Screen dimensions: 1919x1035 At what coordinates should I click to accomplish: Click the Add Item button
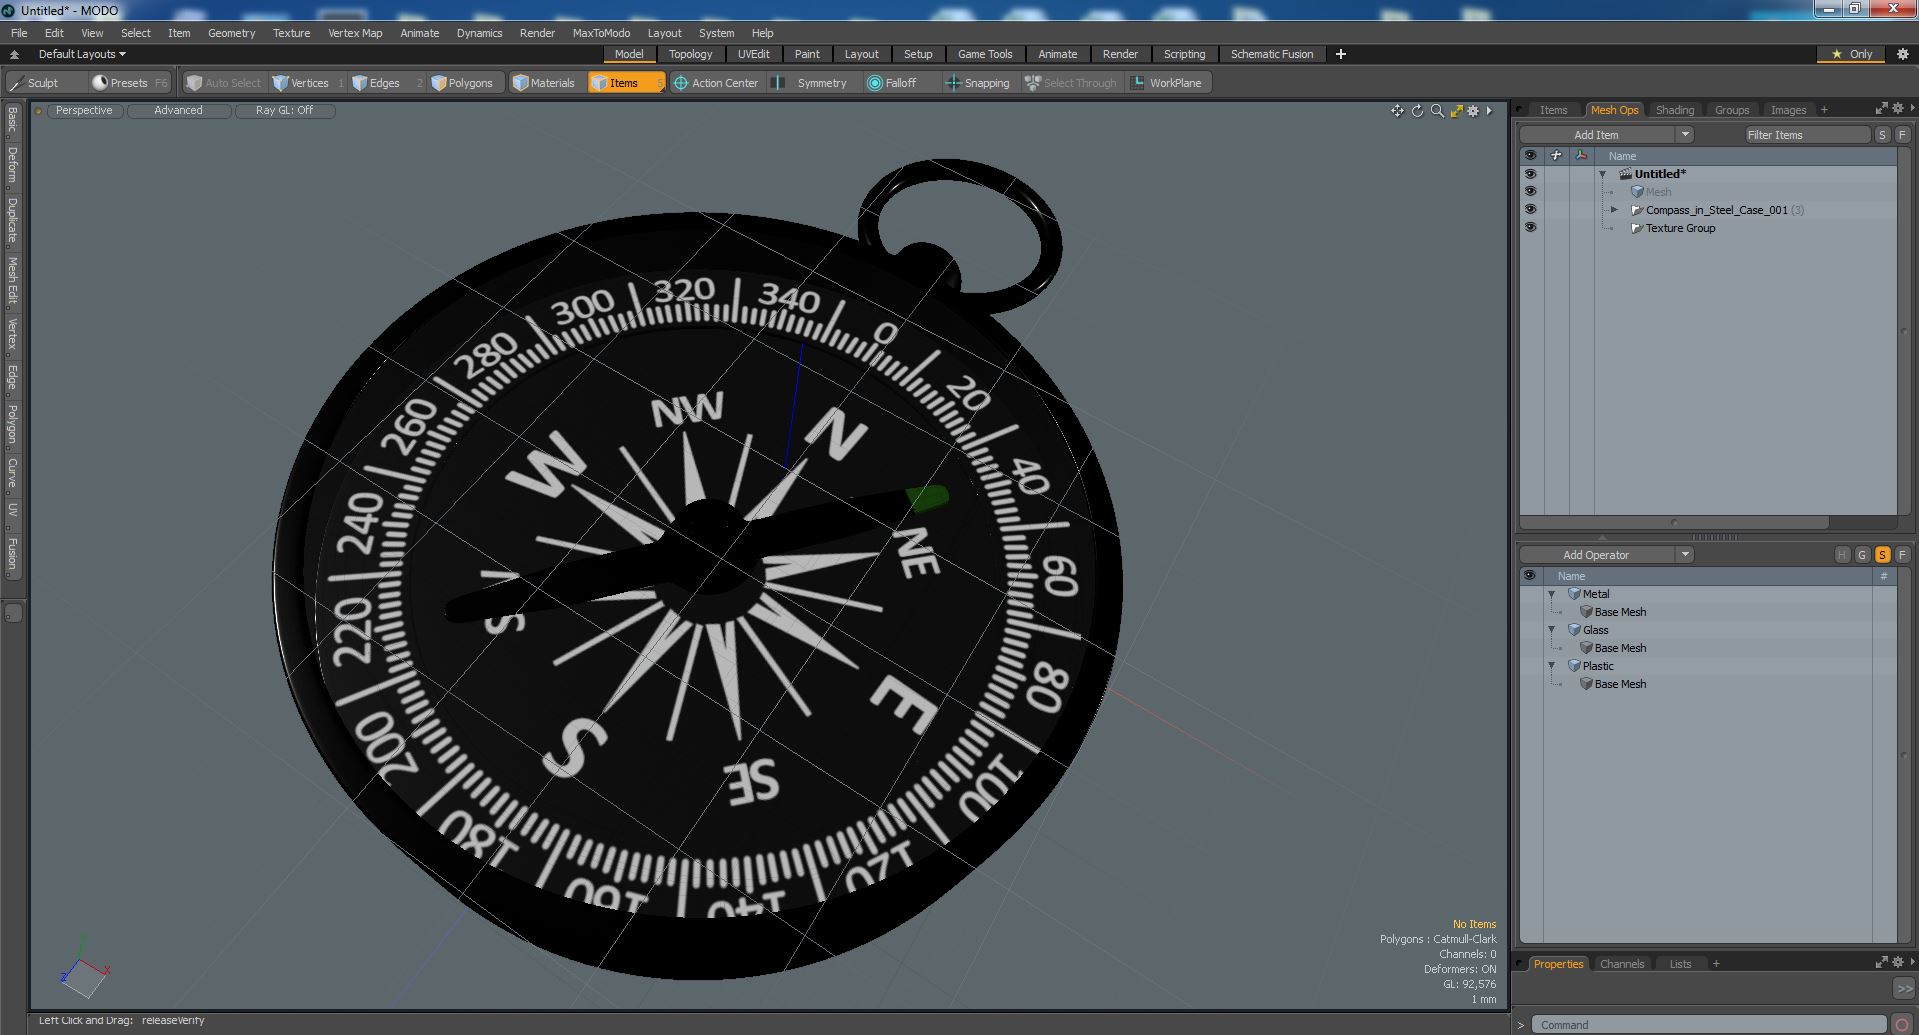click(1596, 135)
